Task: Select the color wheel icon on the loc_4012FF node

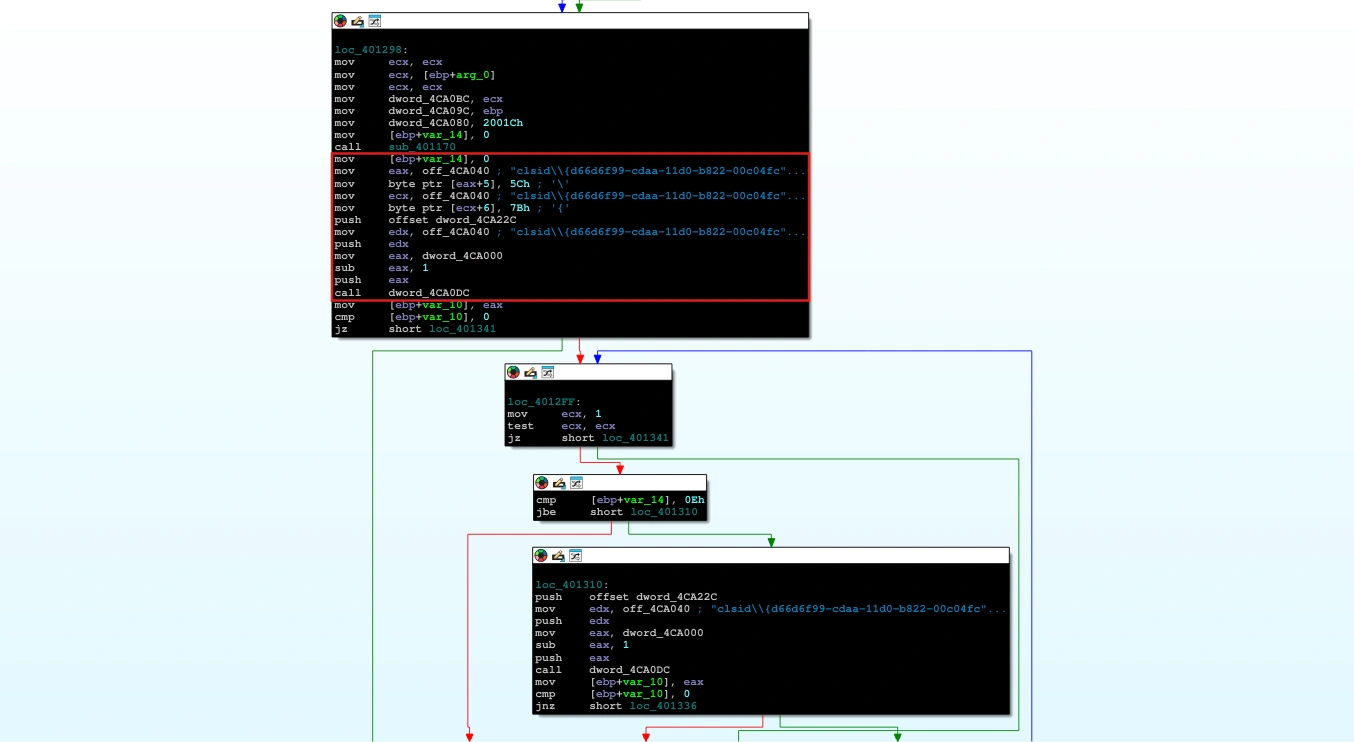Action: pyautogui.click(x=513, y=372)
